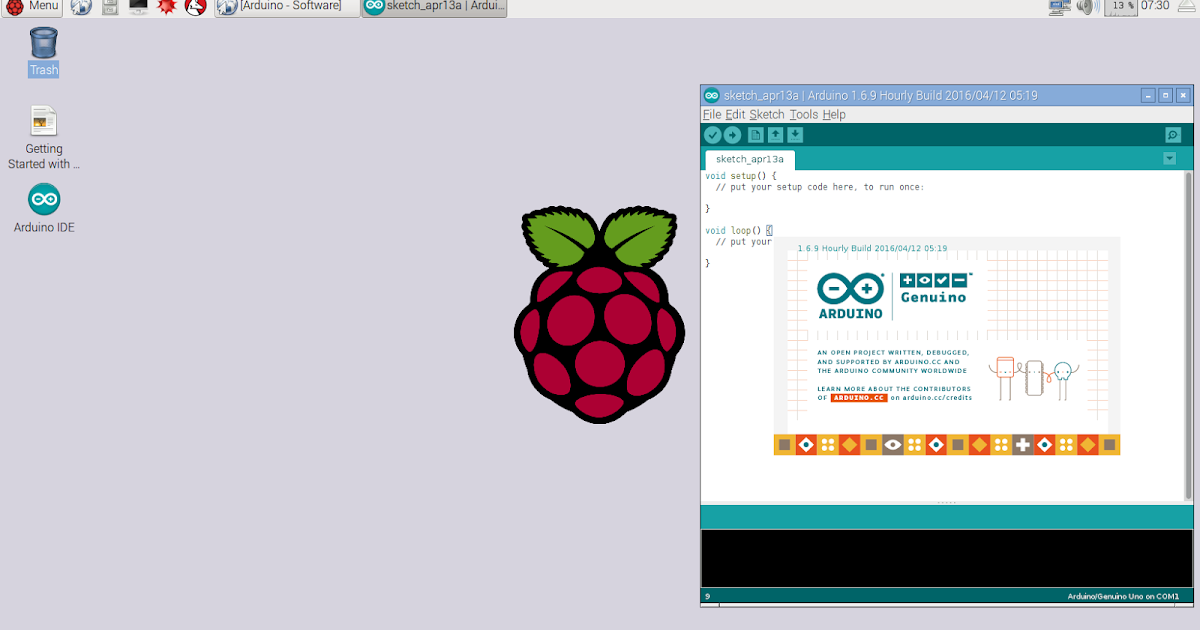Open the Raspberry Pi Menu button
Viewport: 1200px width, 630px height.
coord(32,7)
